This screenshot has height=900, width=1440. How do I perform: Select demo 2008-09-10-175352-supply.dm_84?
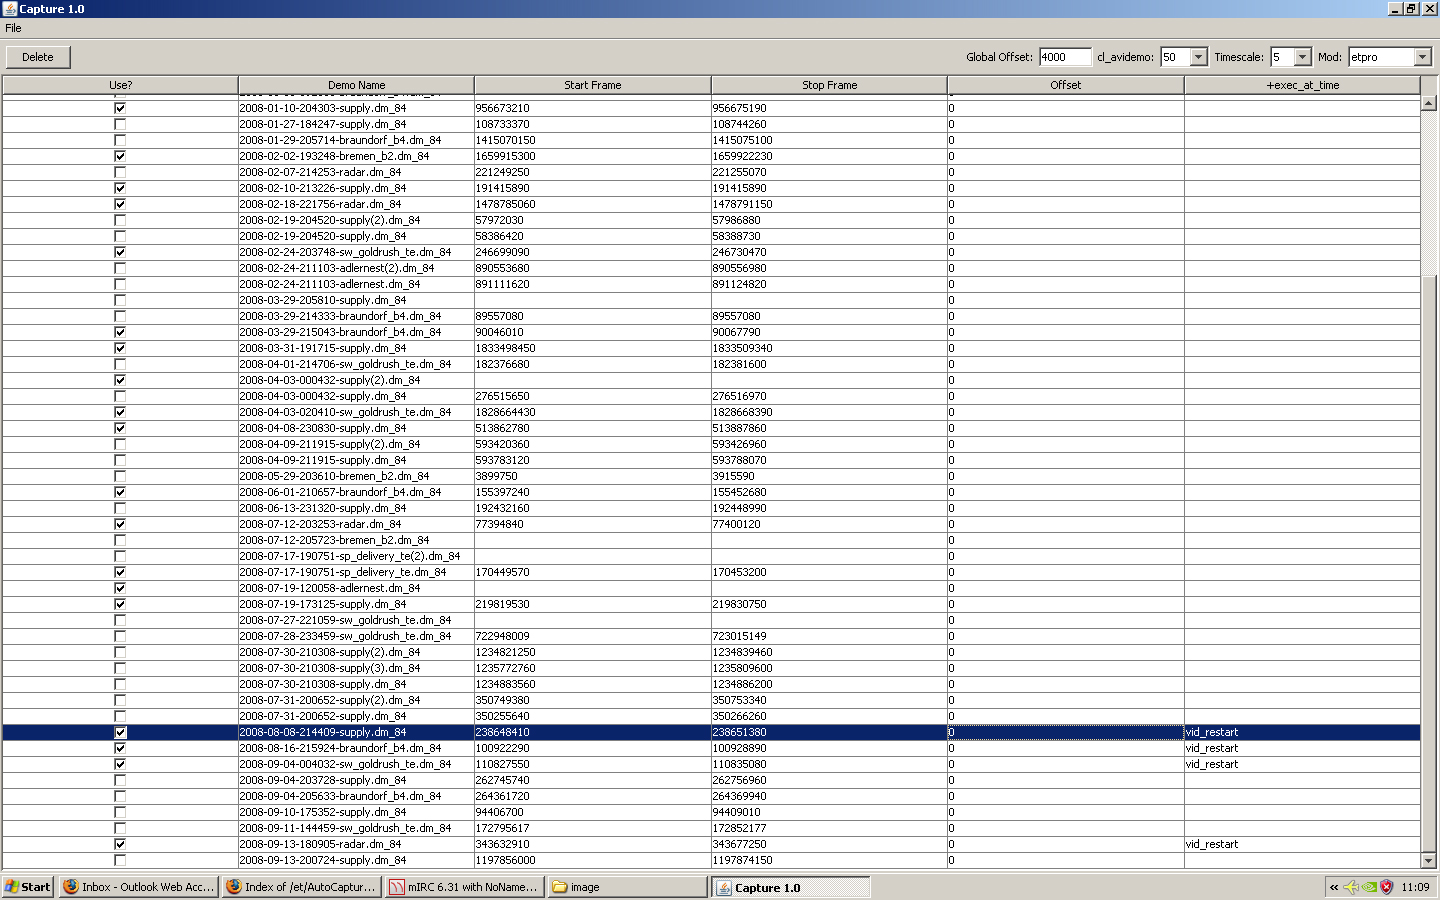(x=356, y=812)
